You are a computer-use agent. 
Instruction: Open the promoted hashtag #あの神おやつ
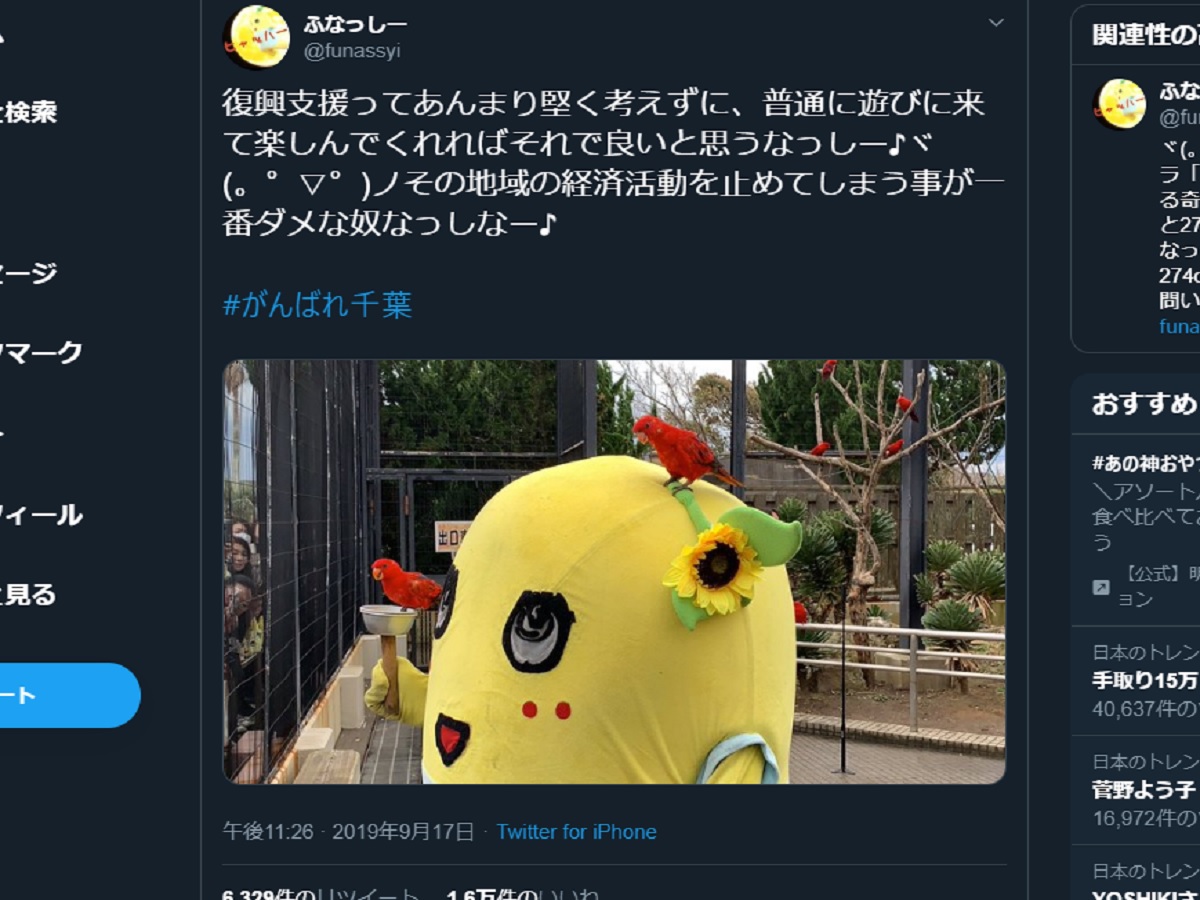tap(1145, 463)
